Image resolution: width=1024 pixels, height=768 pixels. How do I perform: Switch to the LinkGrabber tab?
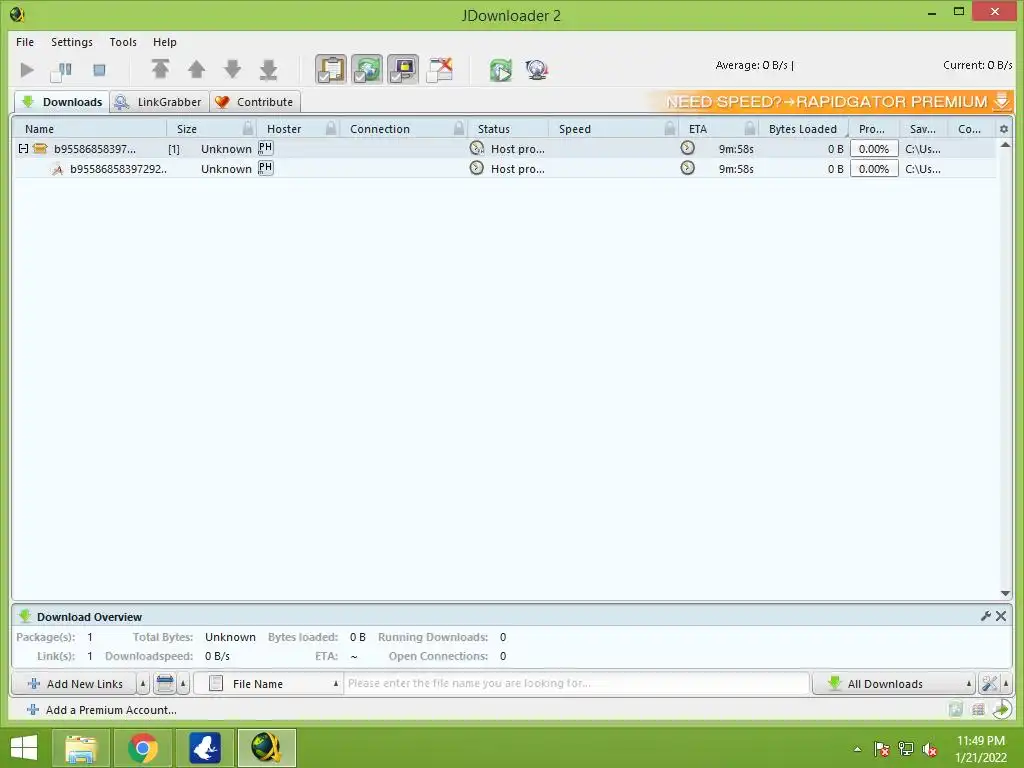point(159,102)
